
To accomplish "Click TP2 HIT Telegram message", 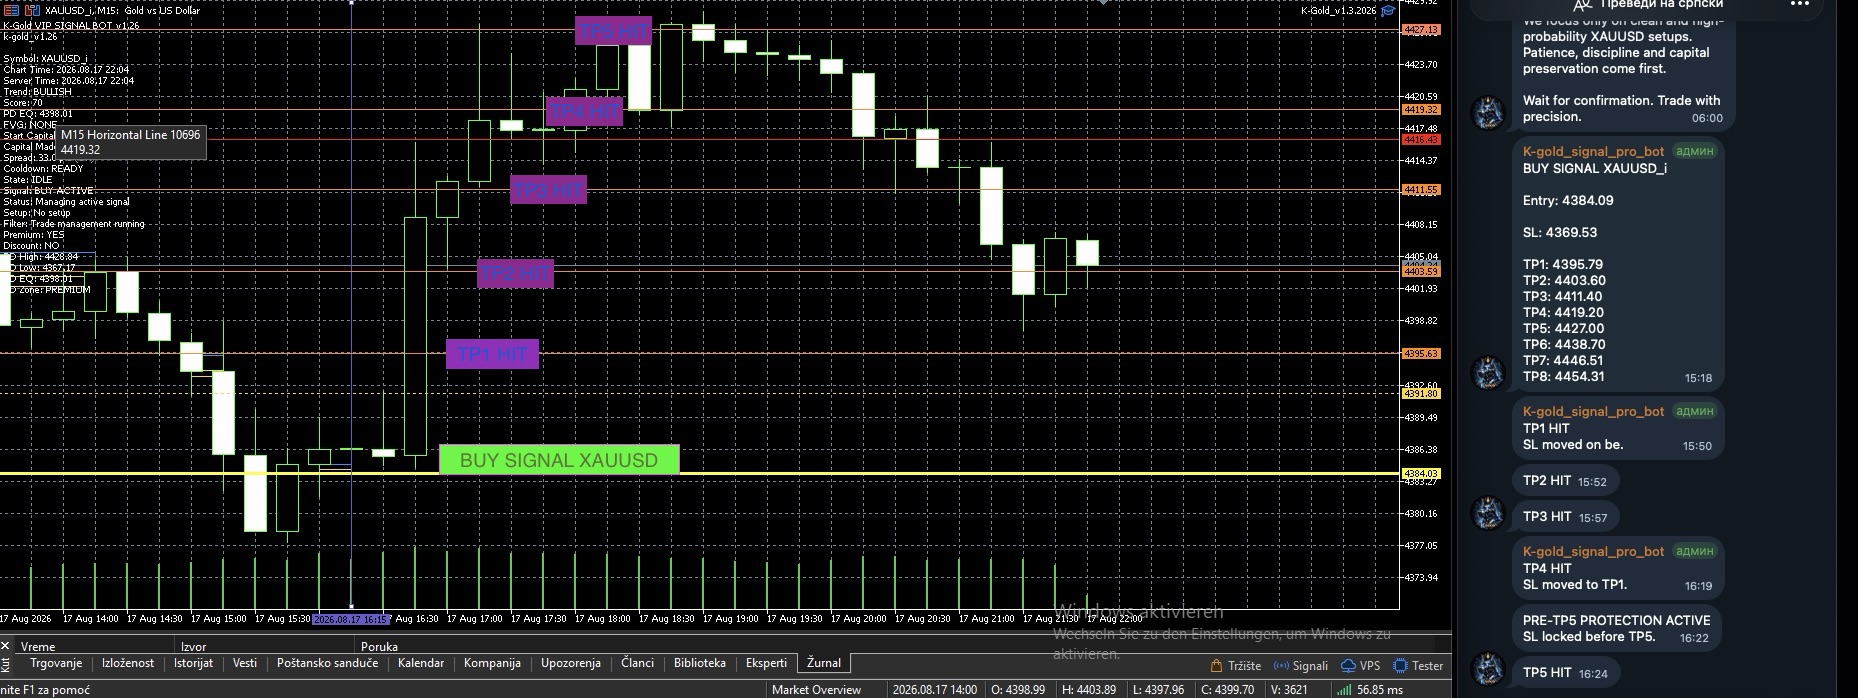I will (x=1564, y=481).
